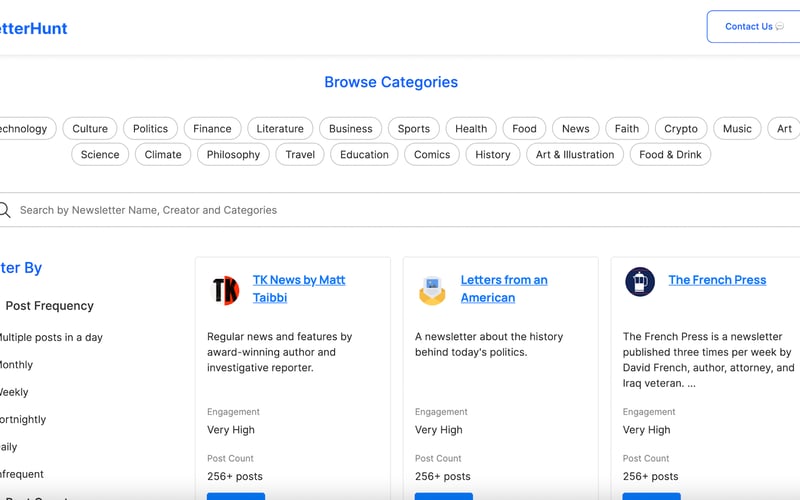Open the Art & Illustration category
The image size is (800, 500).
pyautogui.click(x=575, y=155)
